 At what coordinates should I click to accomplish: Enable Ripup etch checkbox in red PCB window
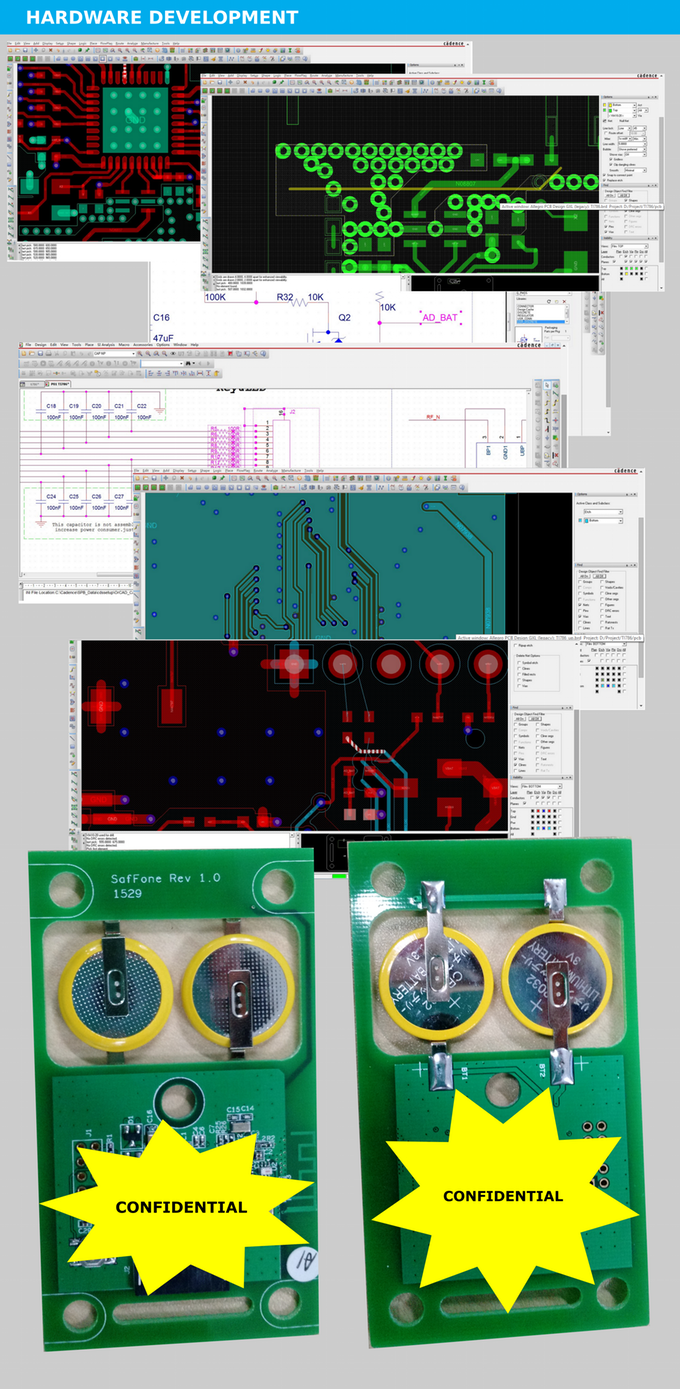pyautogui.click(x=515, y=645)
